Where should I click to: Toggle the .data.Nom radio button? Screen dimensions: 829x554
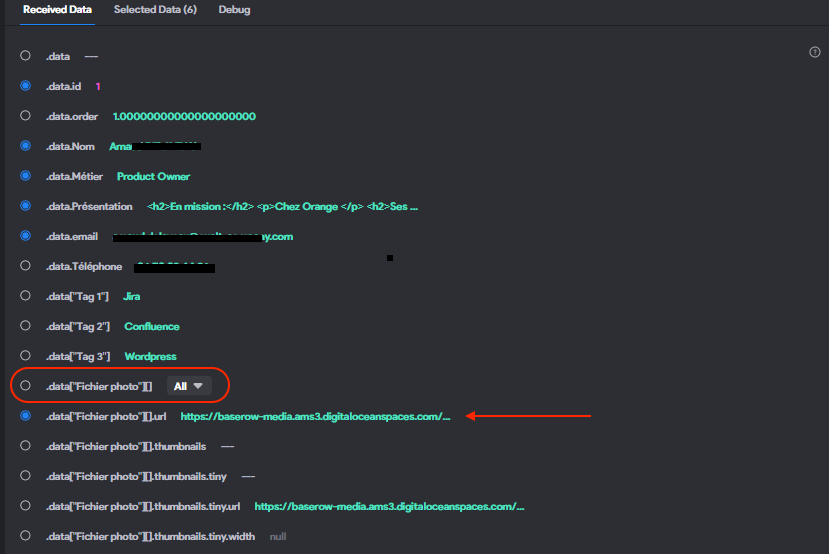(25, 146)
